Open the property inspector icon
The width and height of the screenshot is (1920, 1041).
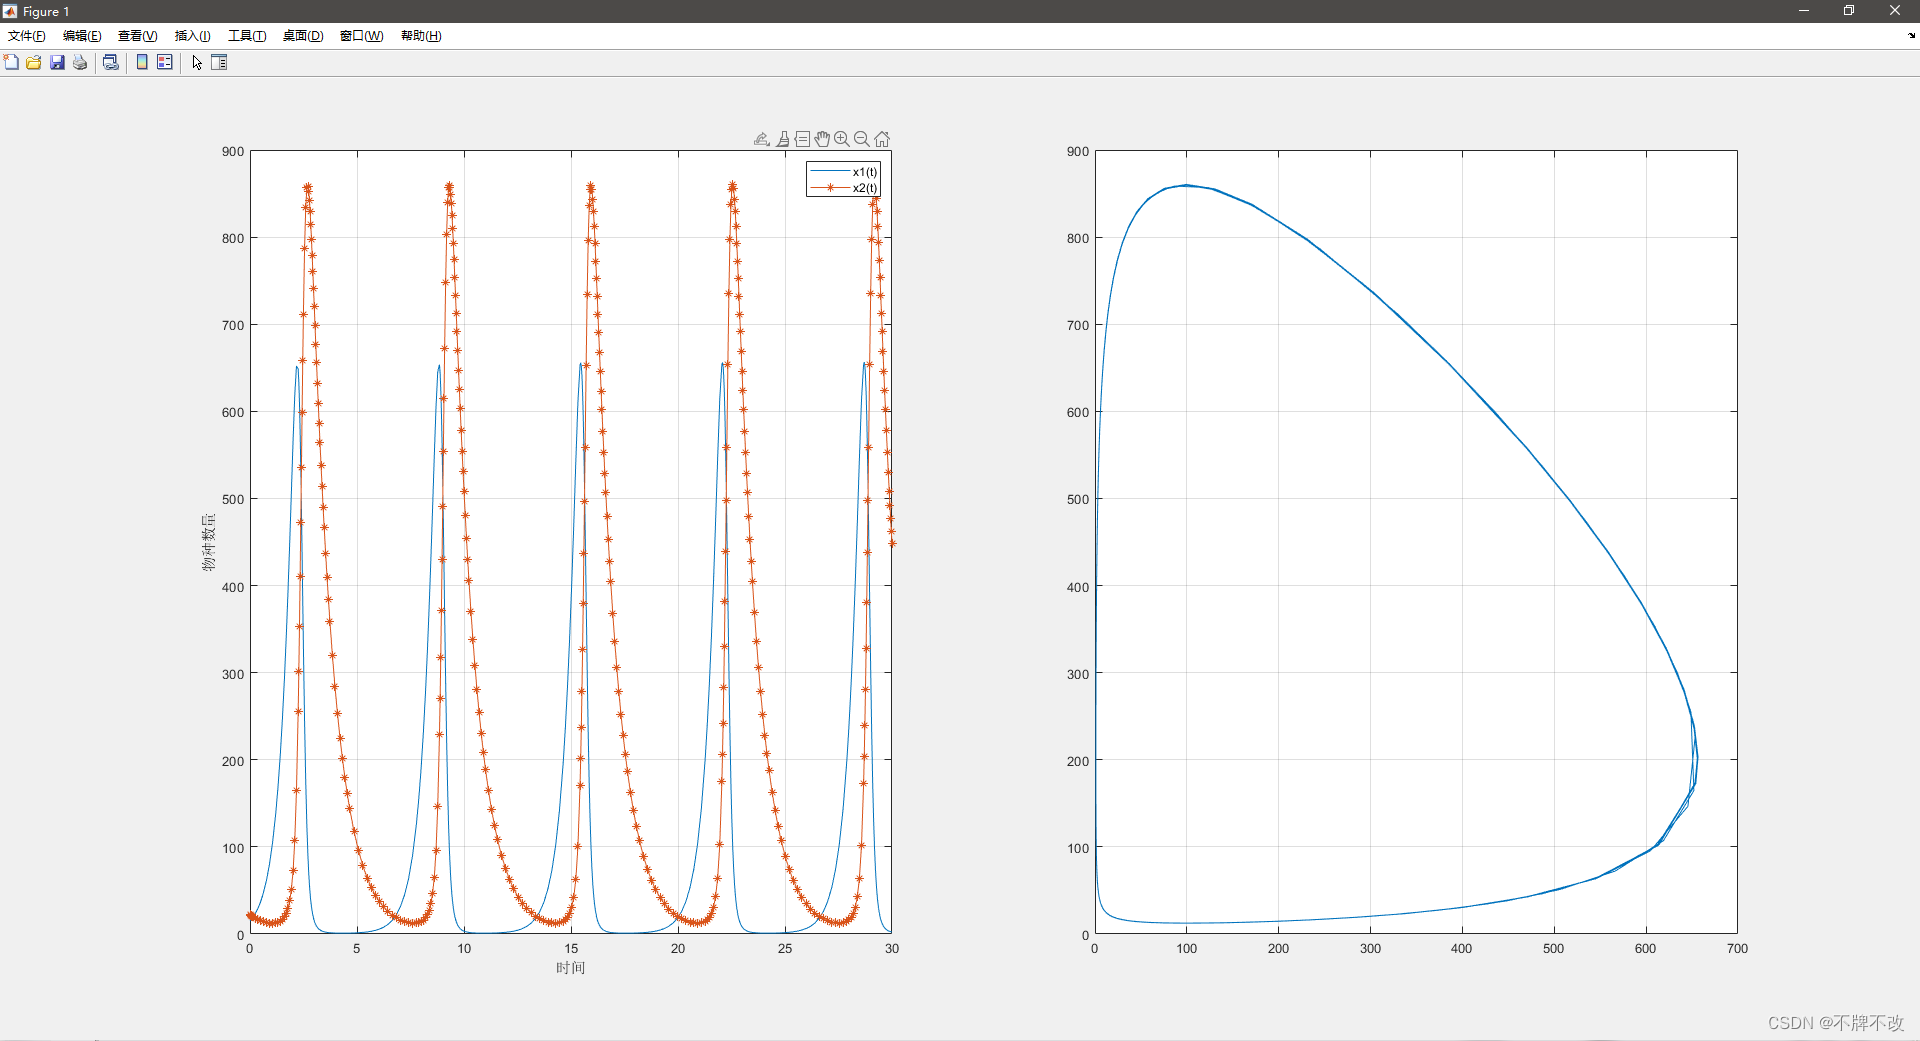click(219, 62)
